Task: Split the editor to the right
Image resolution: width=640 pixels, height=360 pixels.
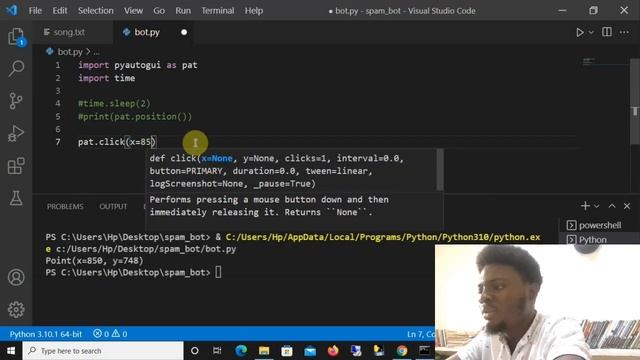Action: click(607, 32)
